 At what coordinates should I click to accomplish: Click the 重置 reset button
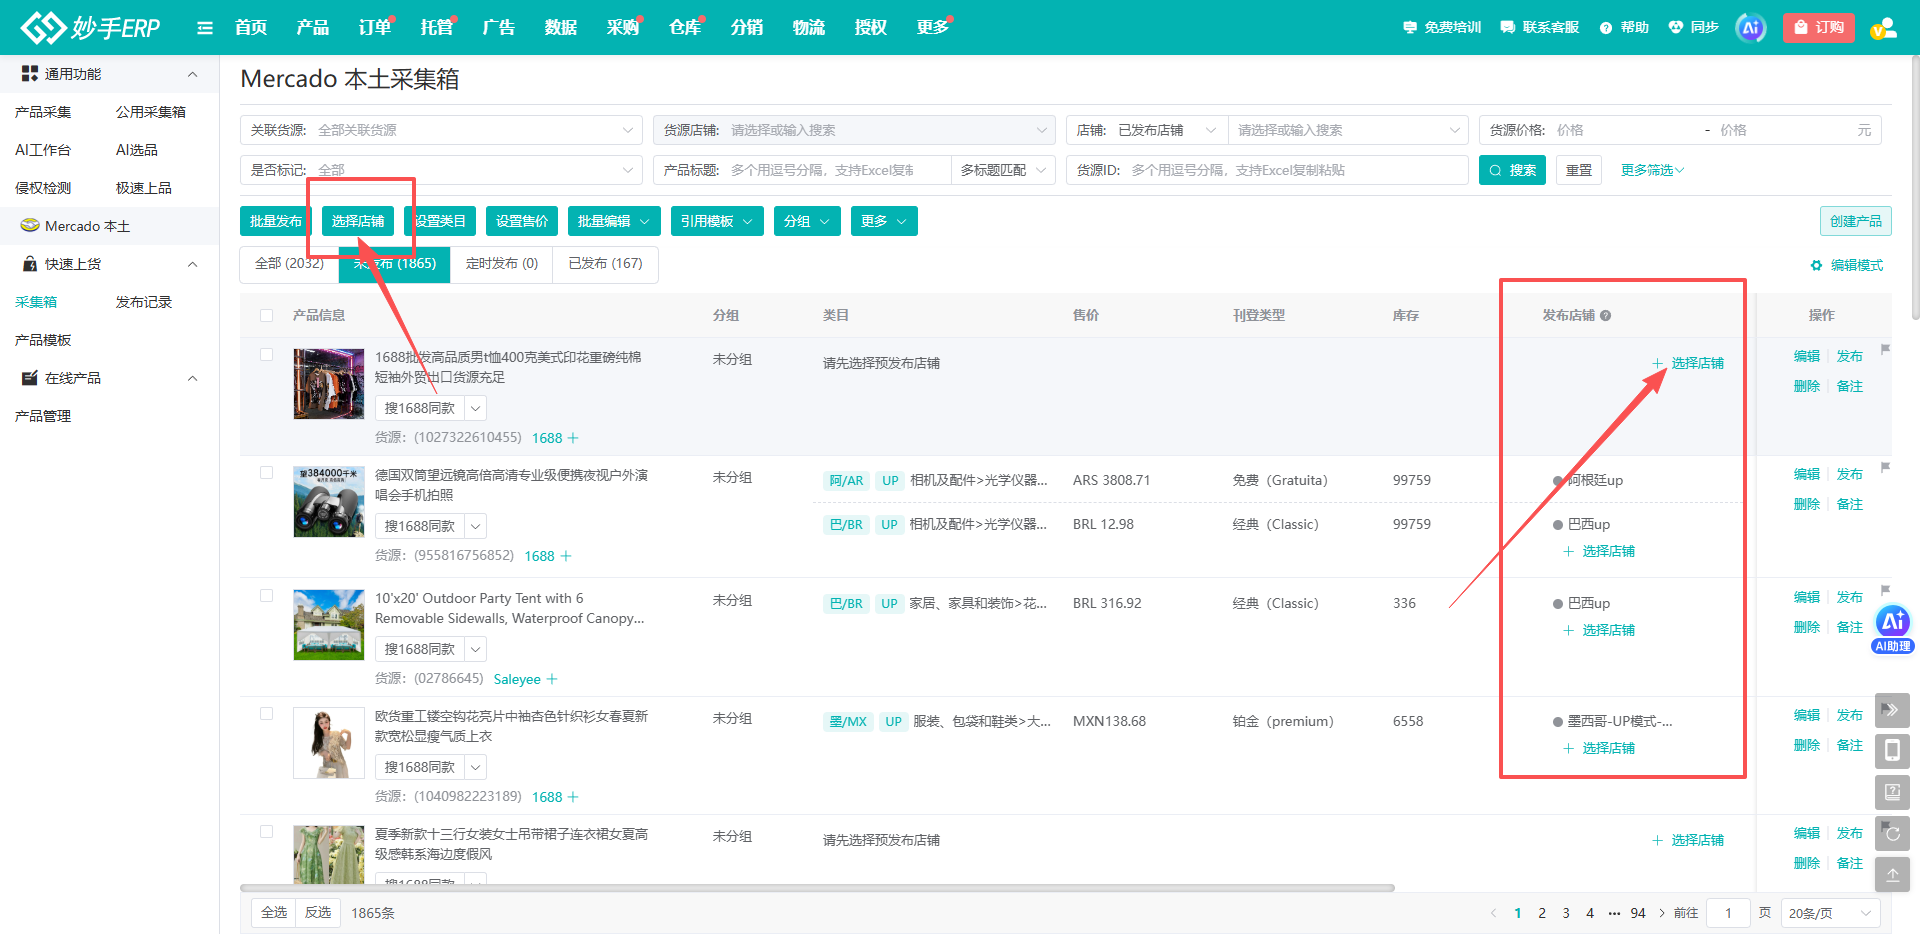[x=1579, y=170]
